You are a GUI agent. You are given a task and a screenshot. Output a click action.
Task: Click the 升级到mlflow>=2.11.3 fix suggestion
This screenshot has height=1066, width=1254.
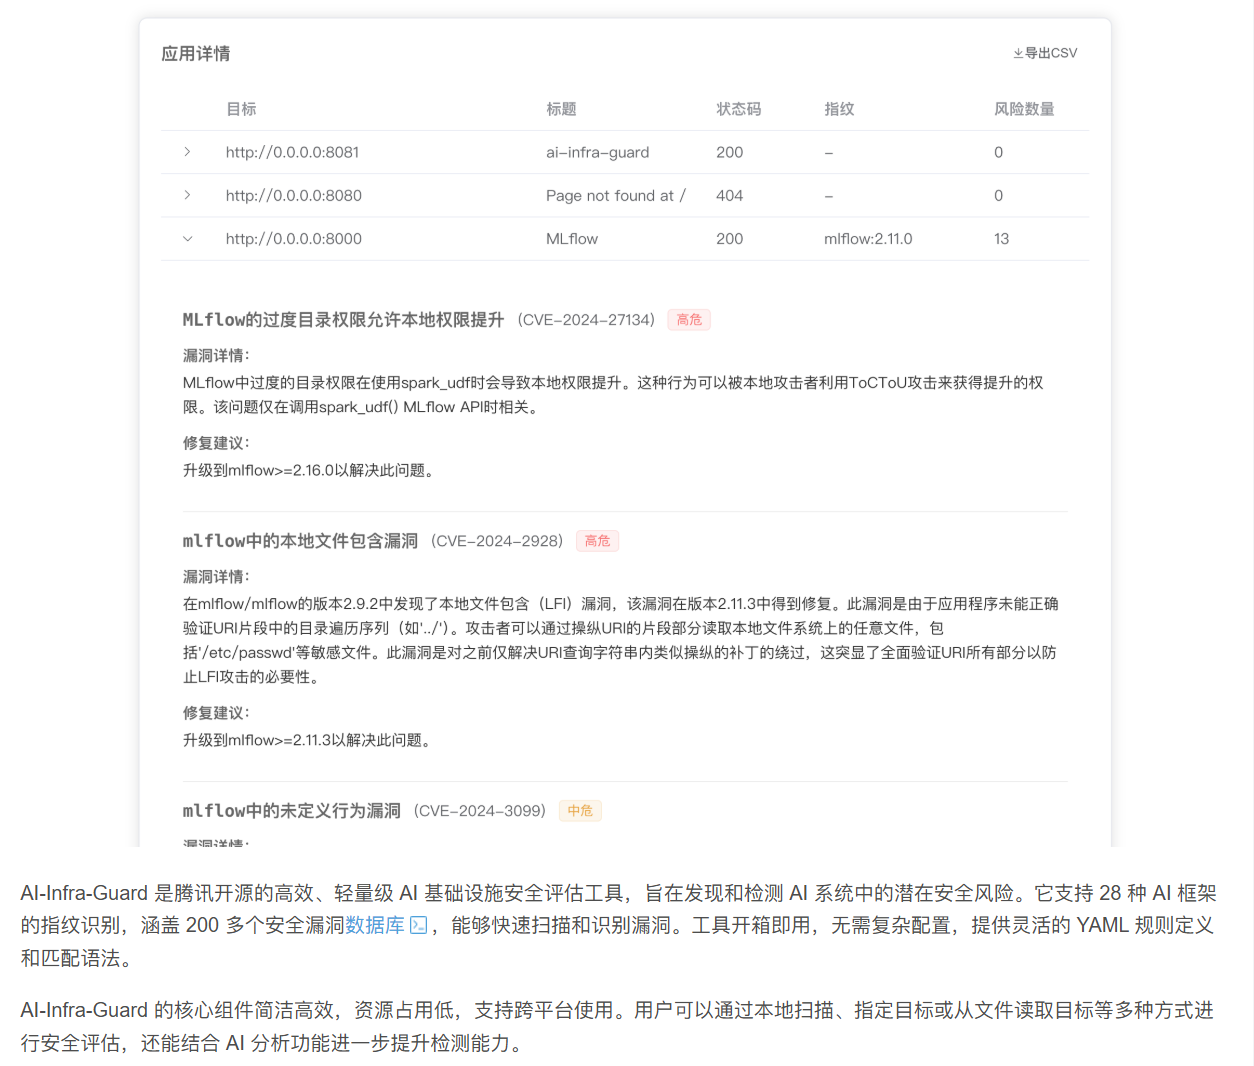click(308, 740)
